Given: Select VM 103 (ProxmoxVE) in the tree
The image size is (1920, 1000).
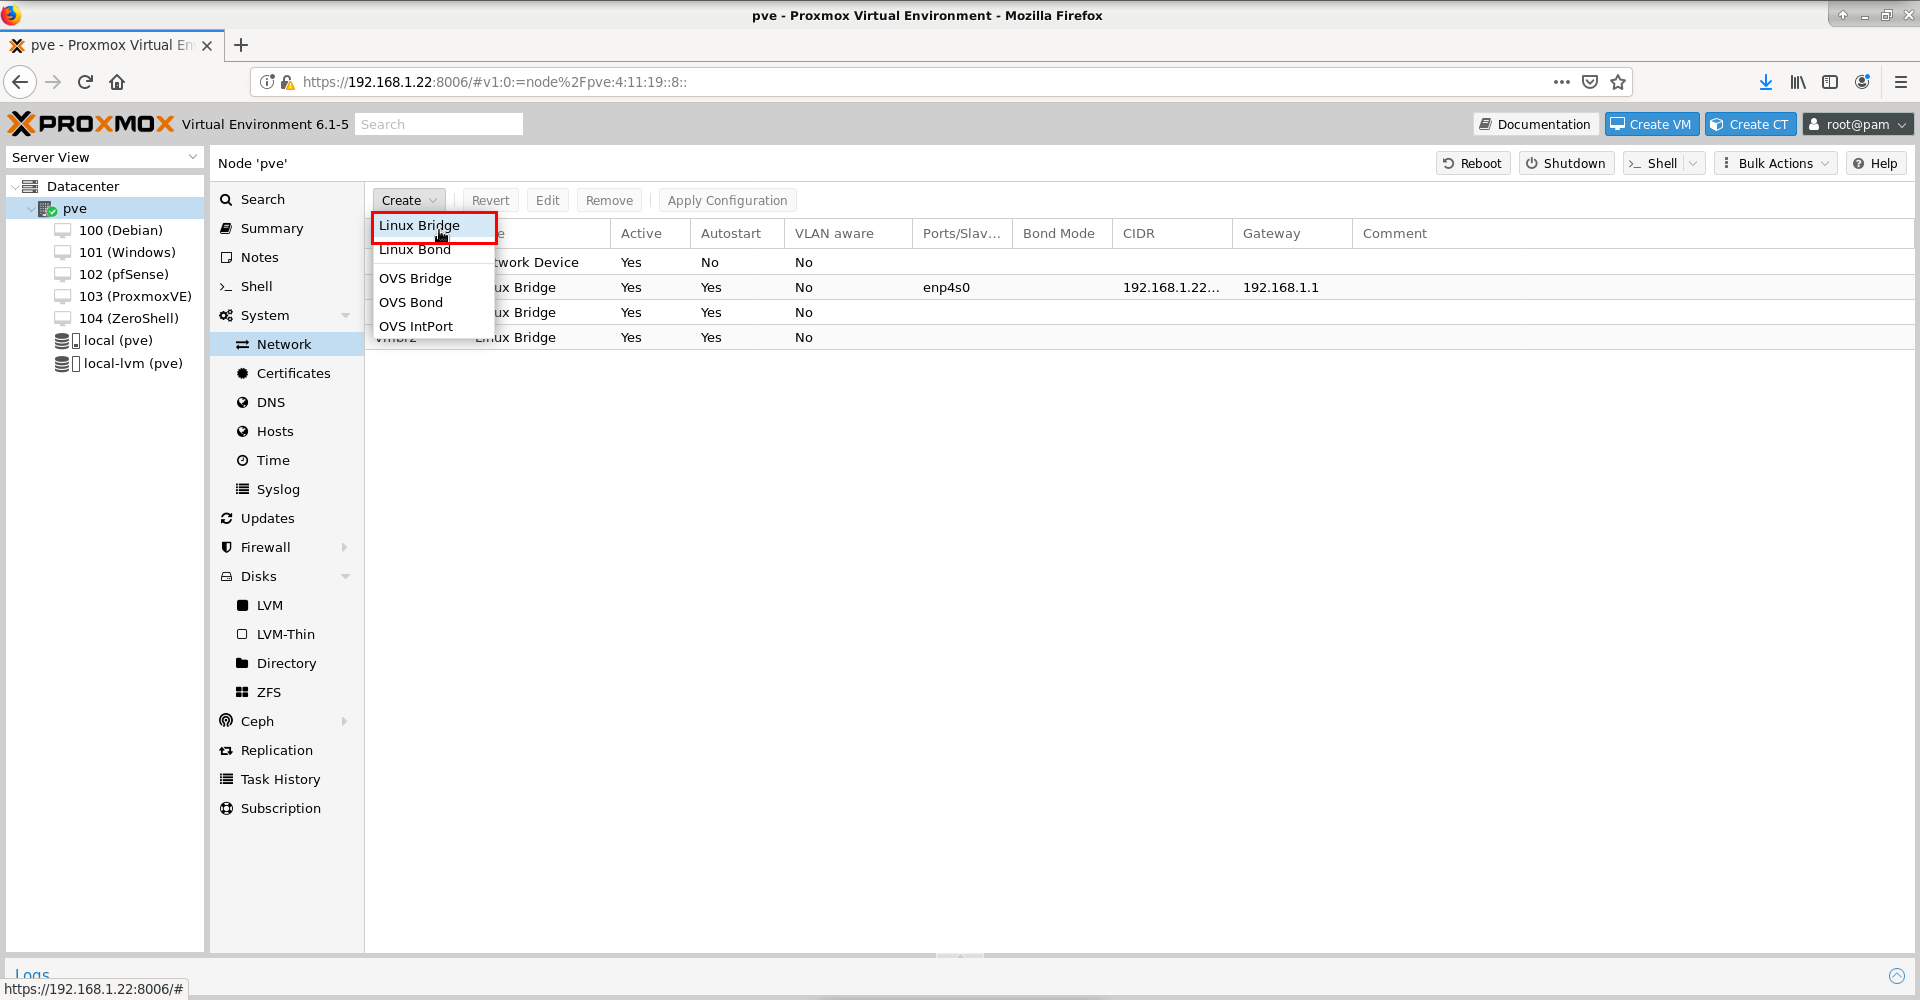Looking at the screenshot, I should tap(135, 297).
